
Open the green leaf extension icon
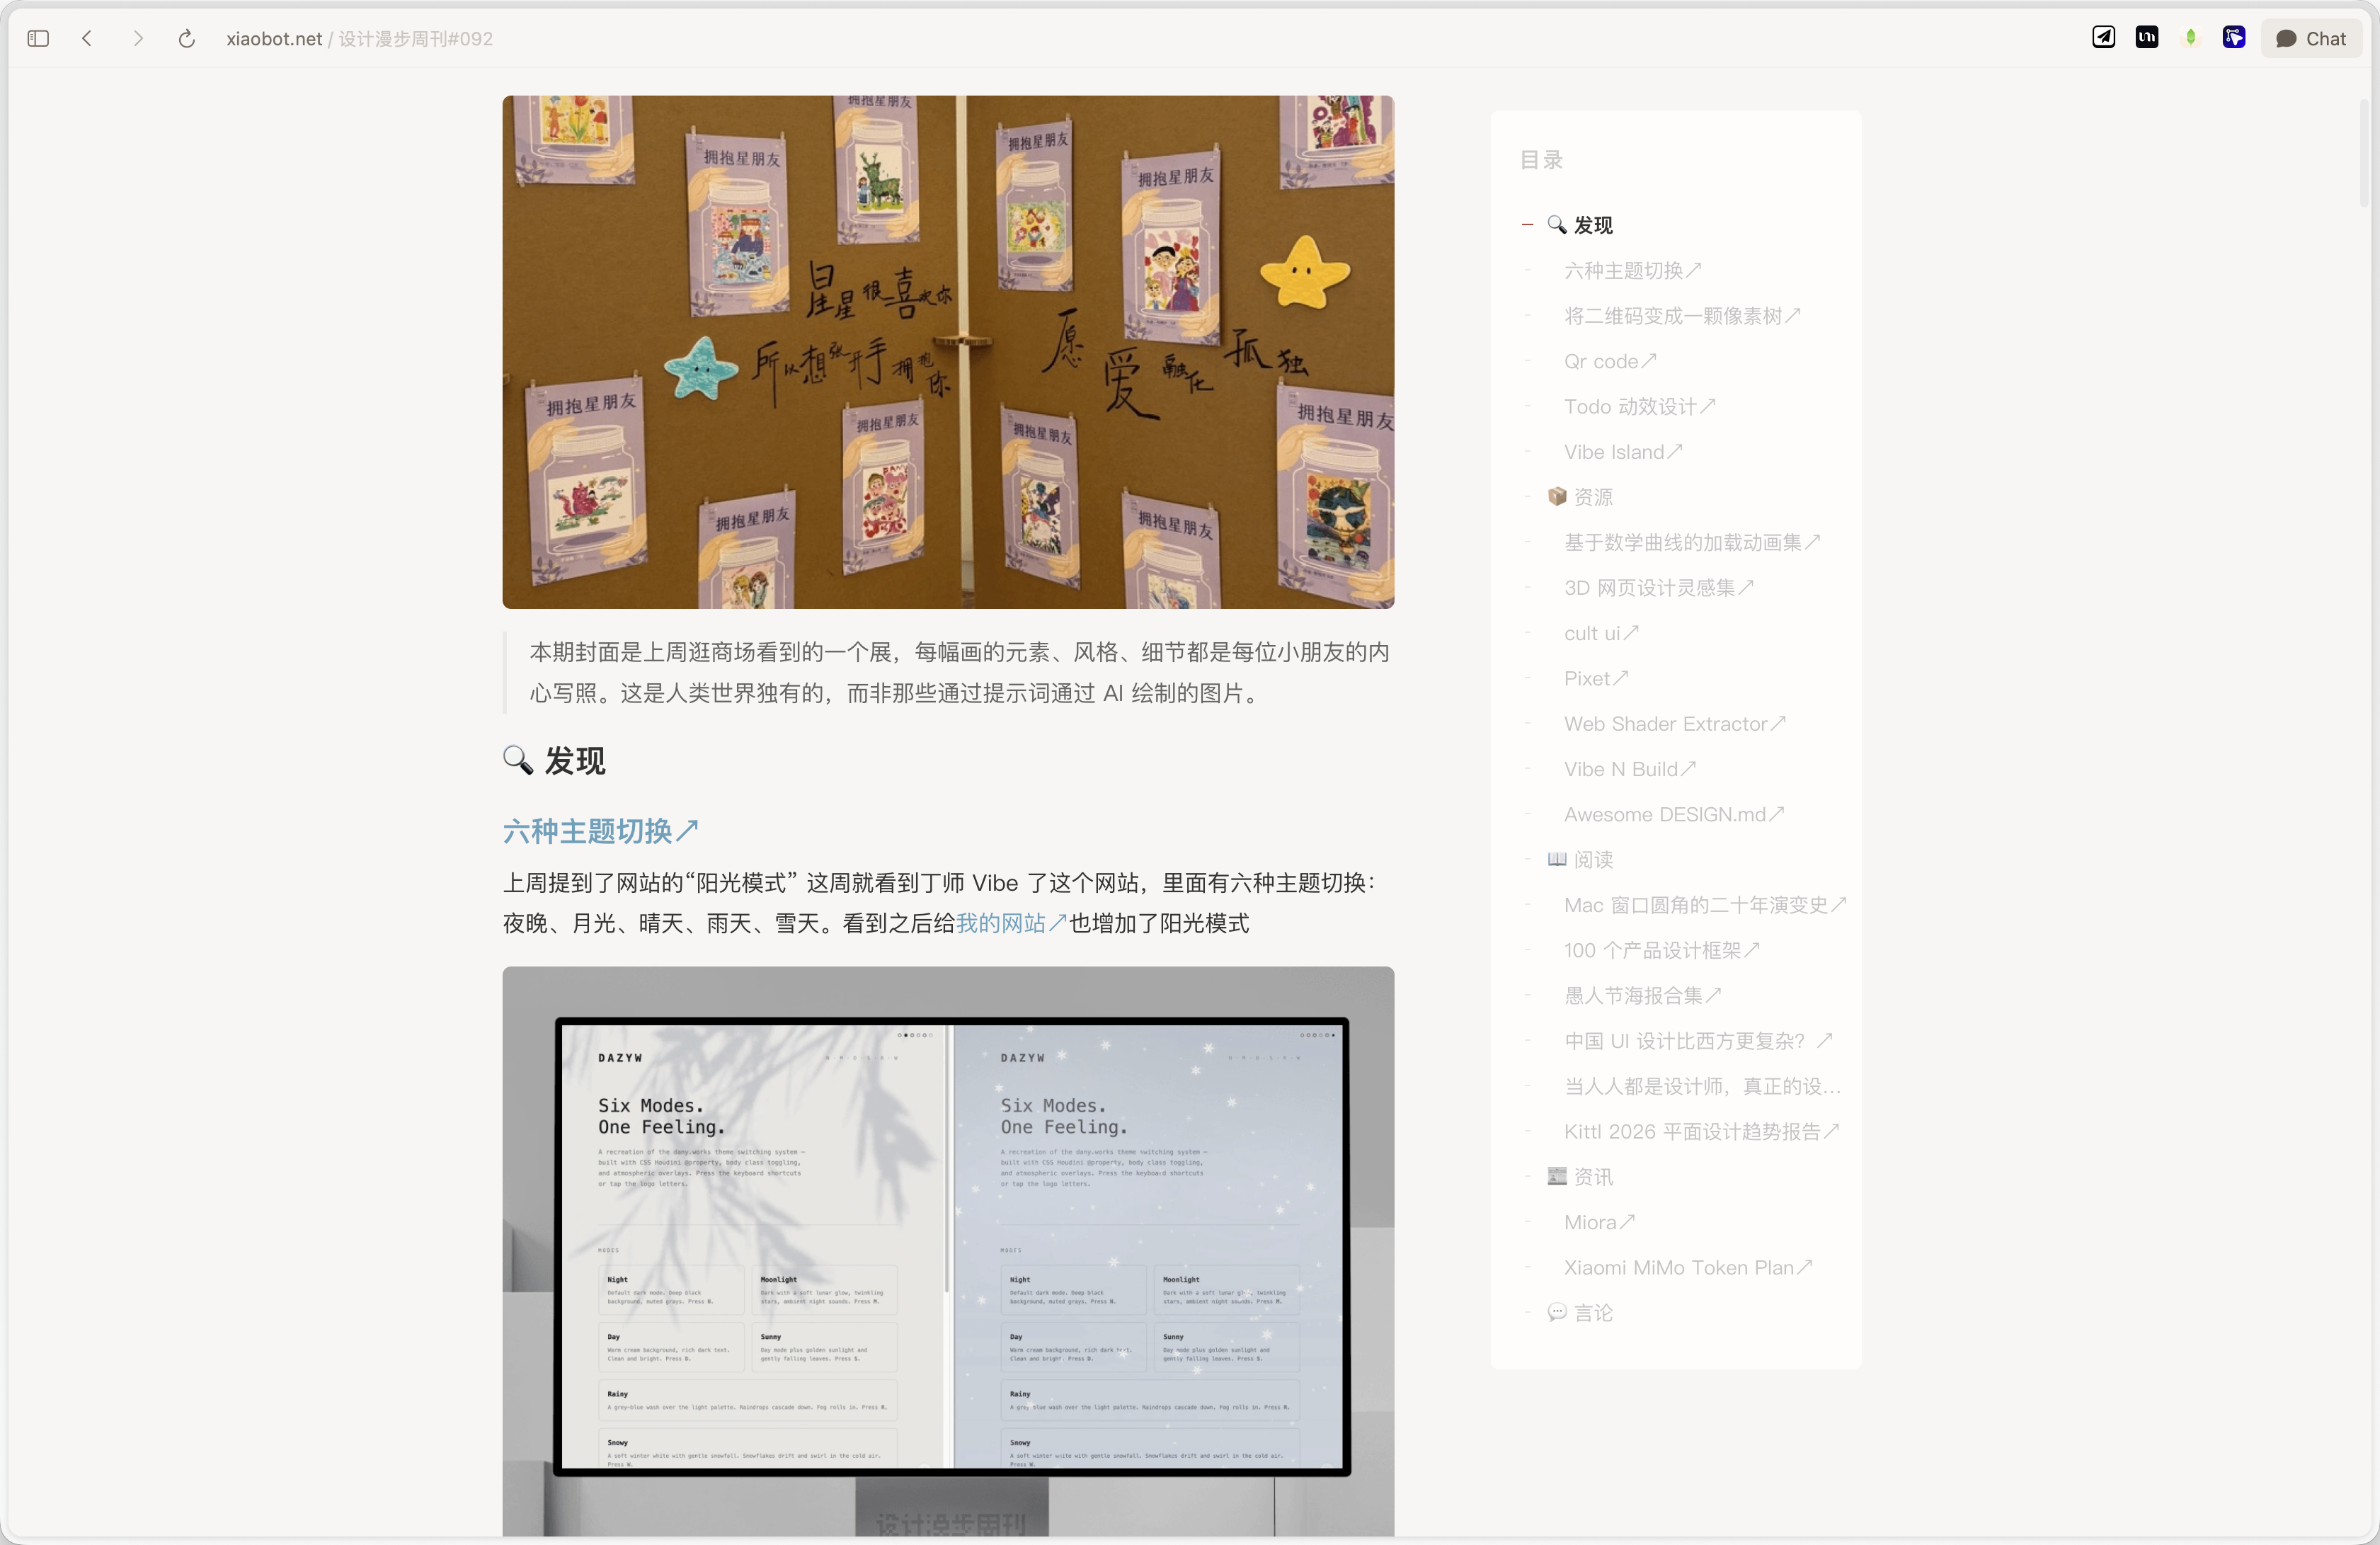2190,38
